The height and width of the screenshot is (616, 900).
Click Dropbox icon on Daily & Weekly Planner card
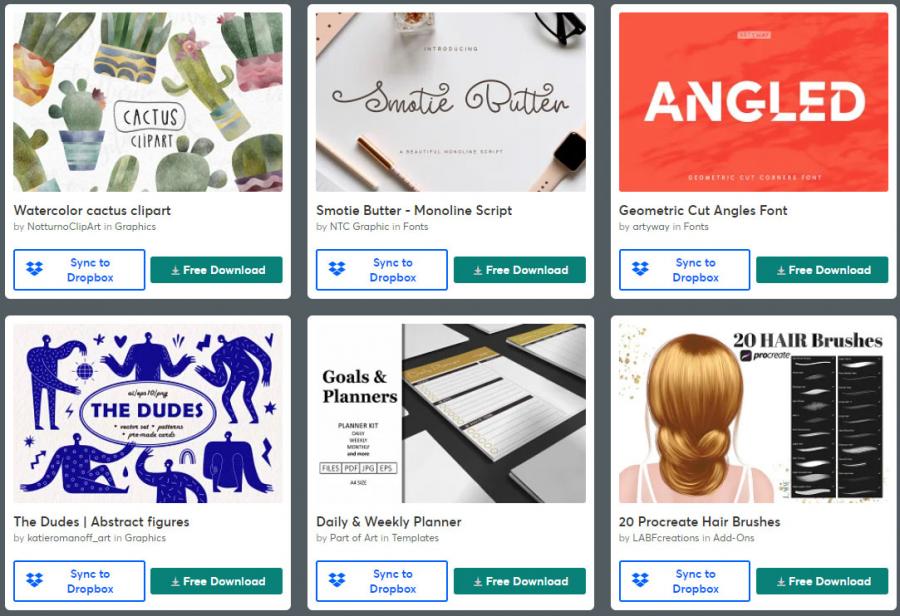click(337, 580)
